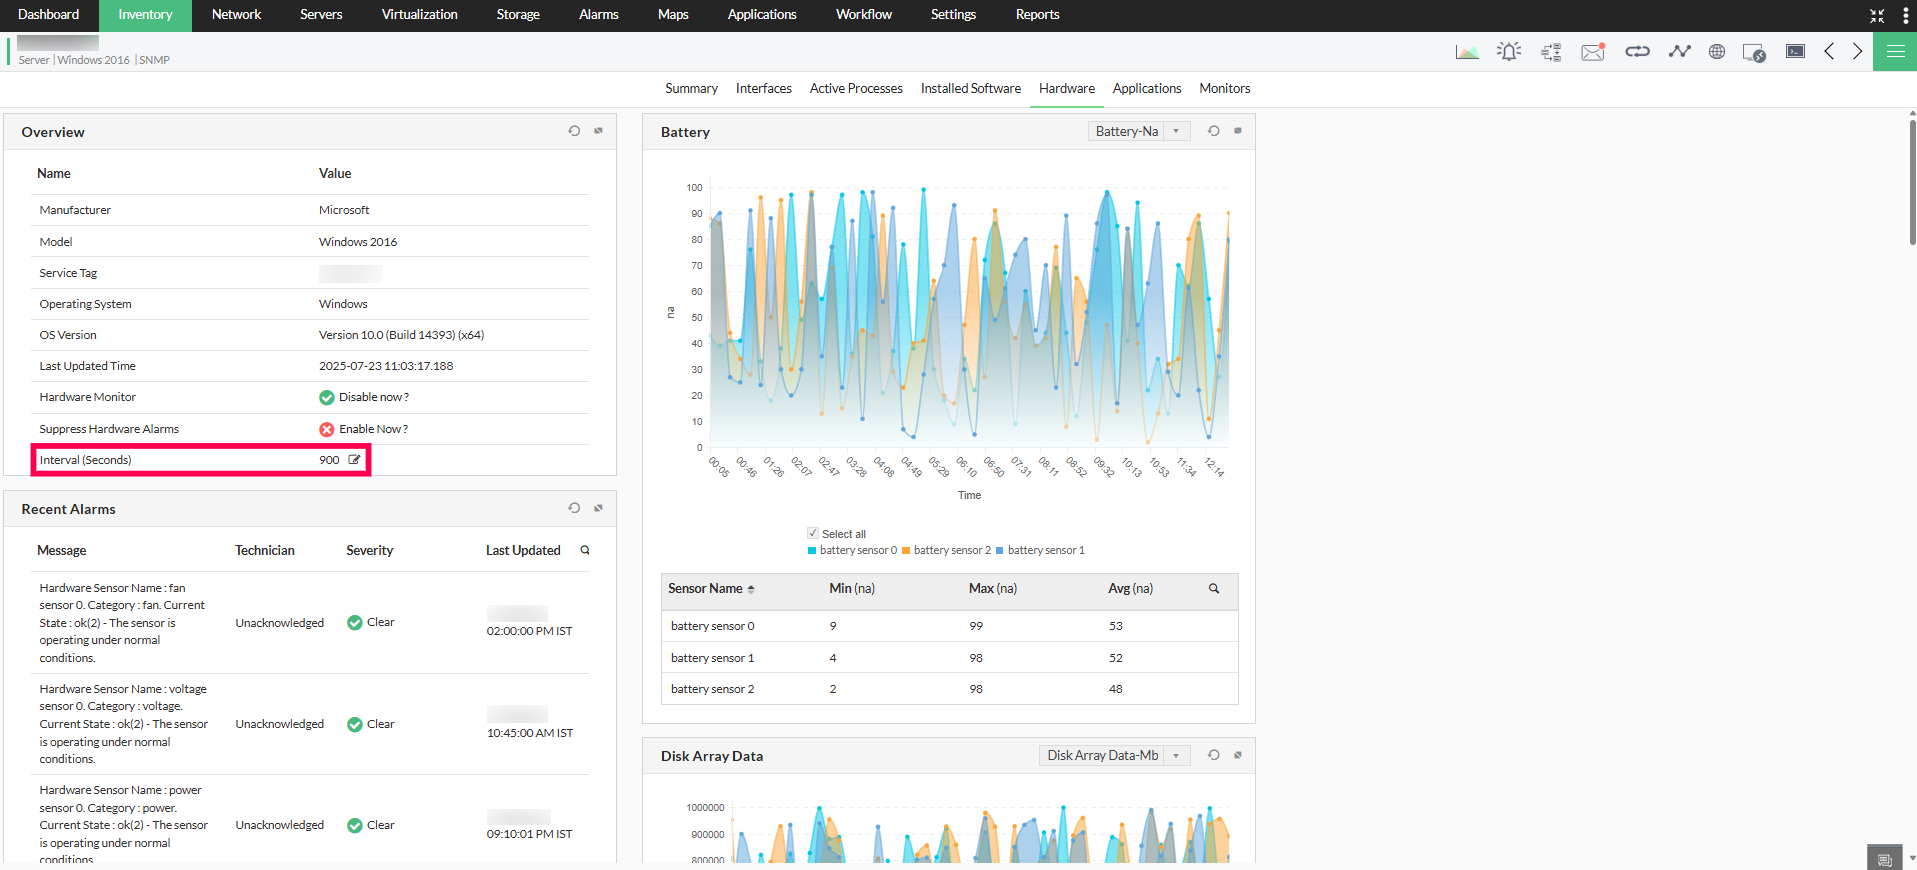Click the search icon in Recent Alarms table
This screenshot has height=870, width=1917.
585,550
